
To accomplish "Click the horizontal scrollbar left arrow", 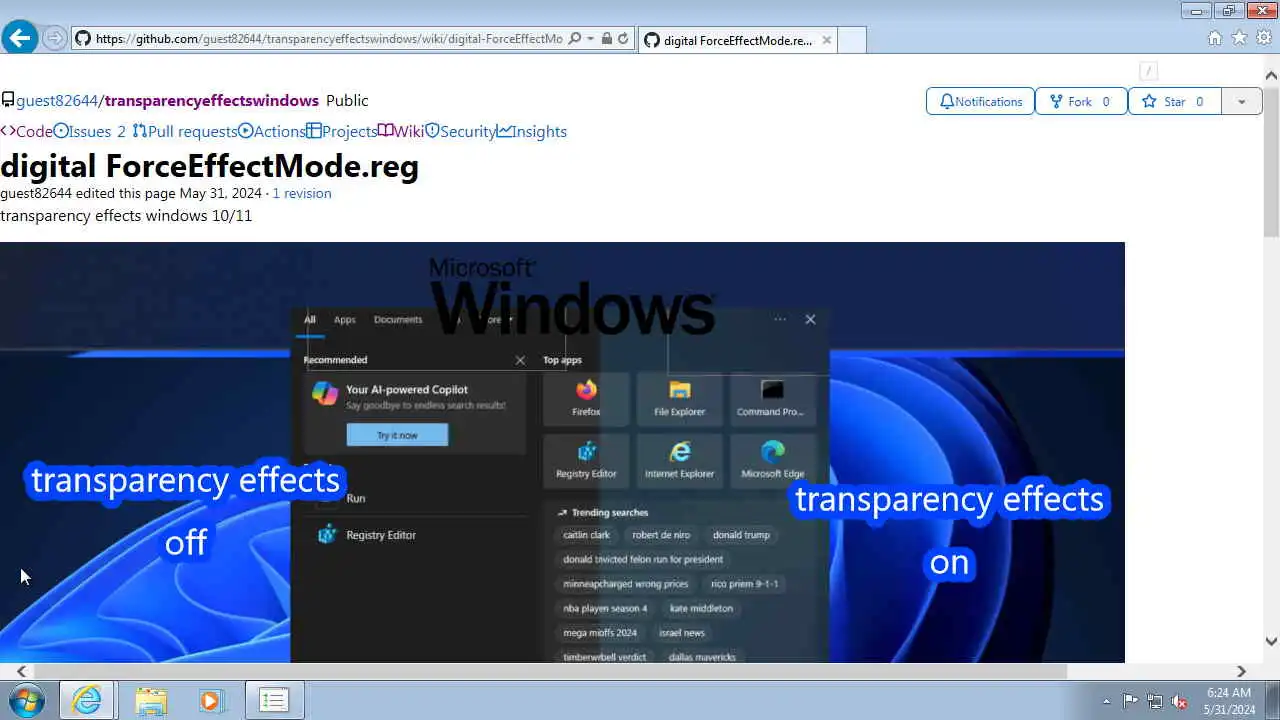I will tap(22, 672).
